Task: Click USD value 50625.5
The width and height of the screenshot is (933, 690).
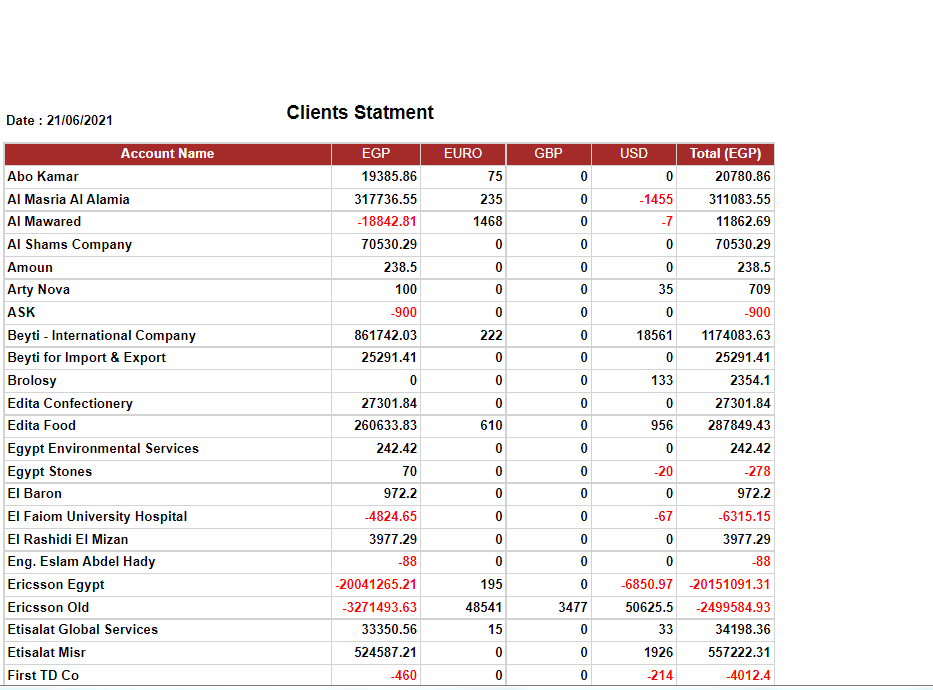Action: [649, 607]
